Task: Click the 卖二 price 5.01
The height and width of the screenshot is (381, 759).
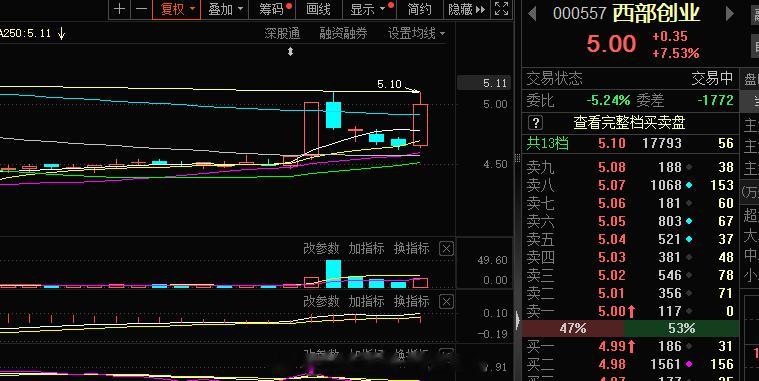Action: [x=612, y=293]
